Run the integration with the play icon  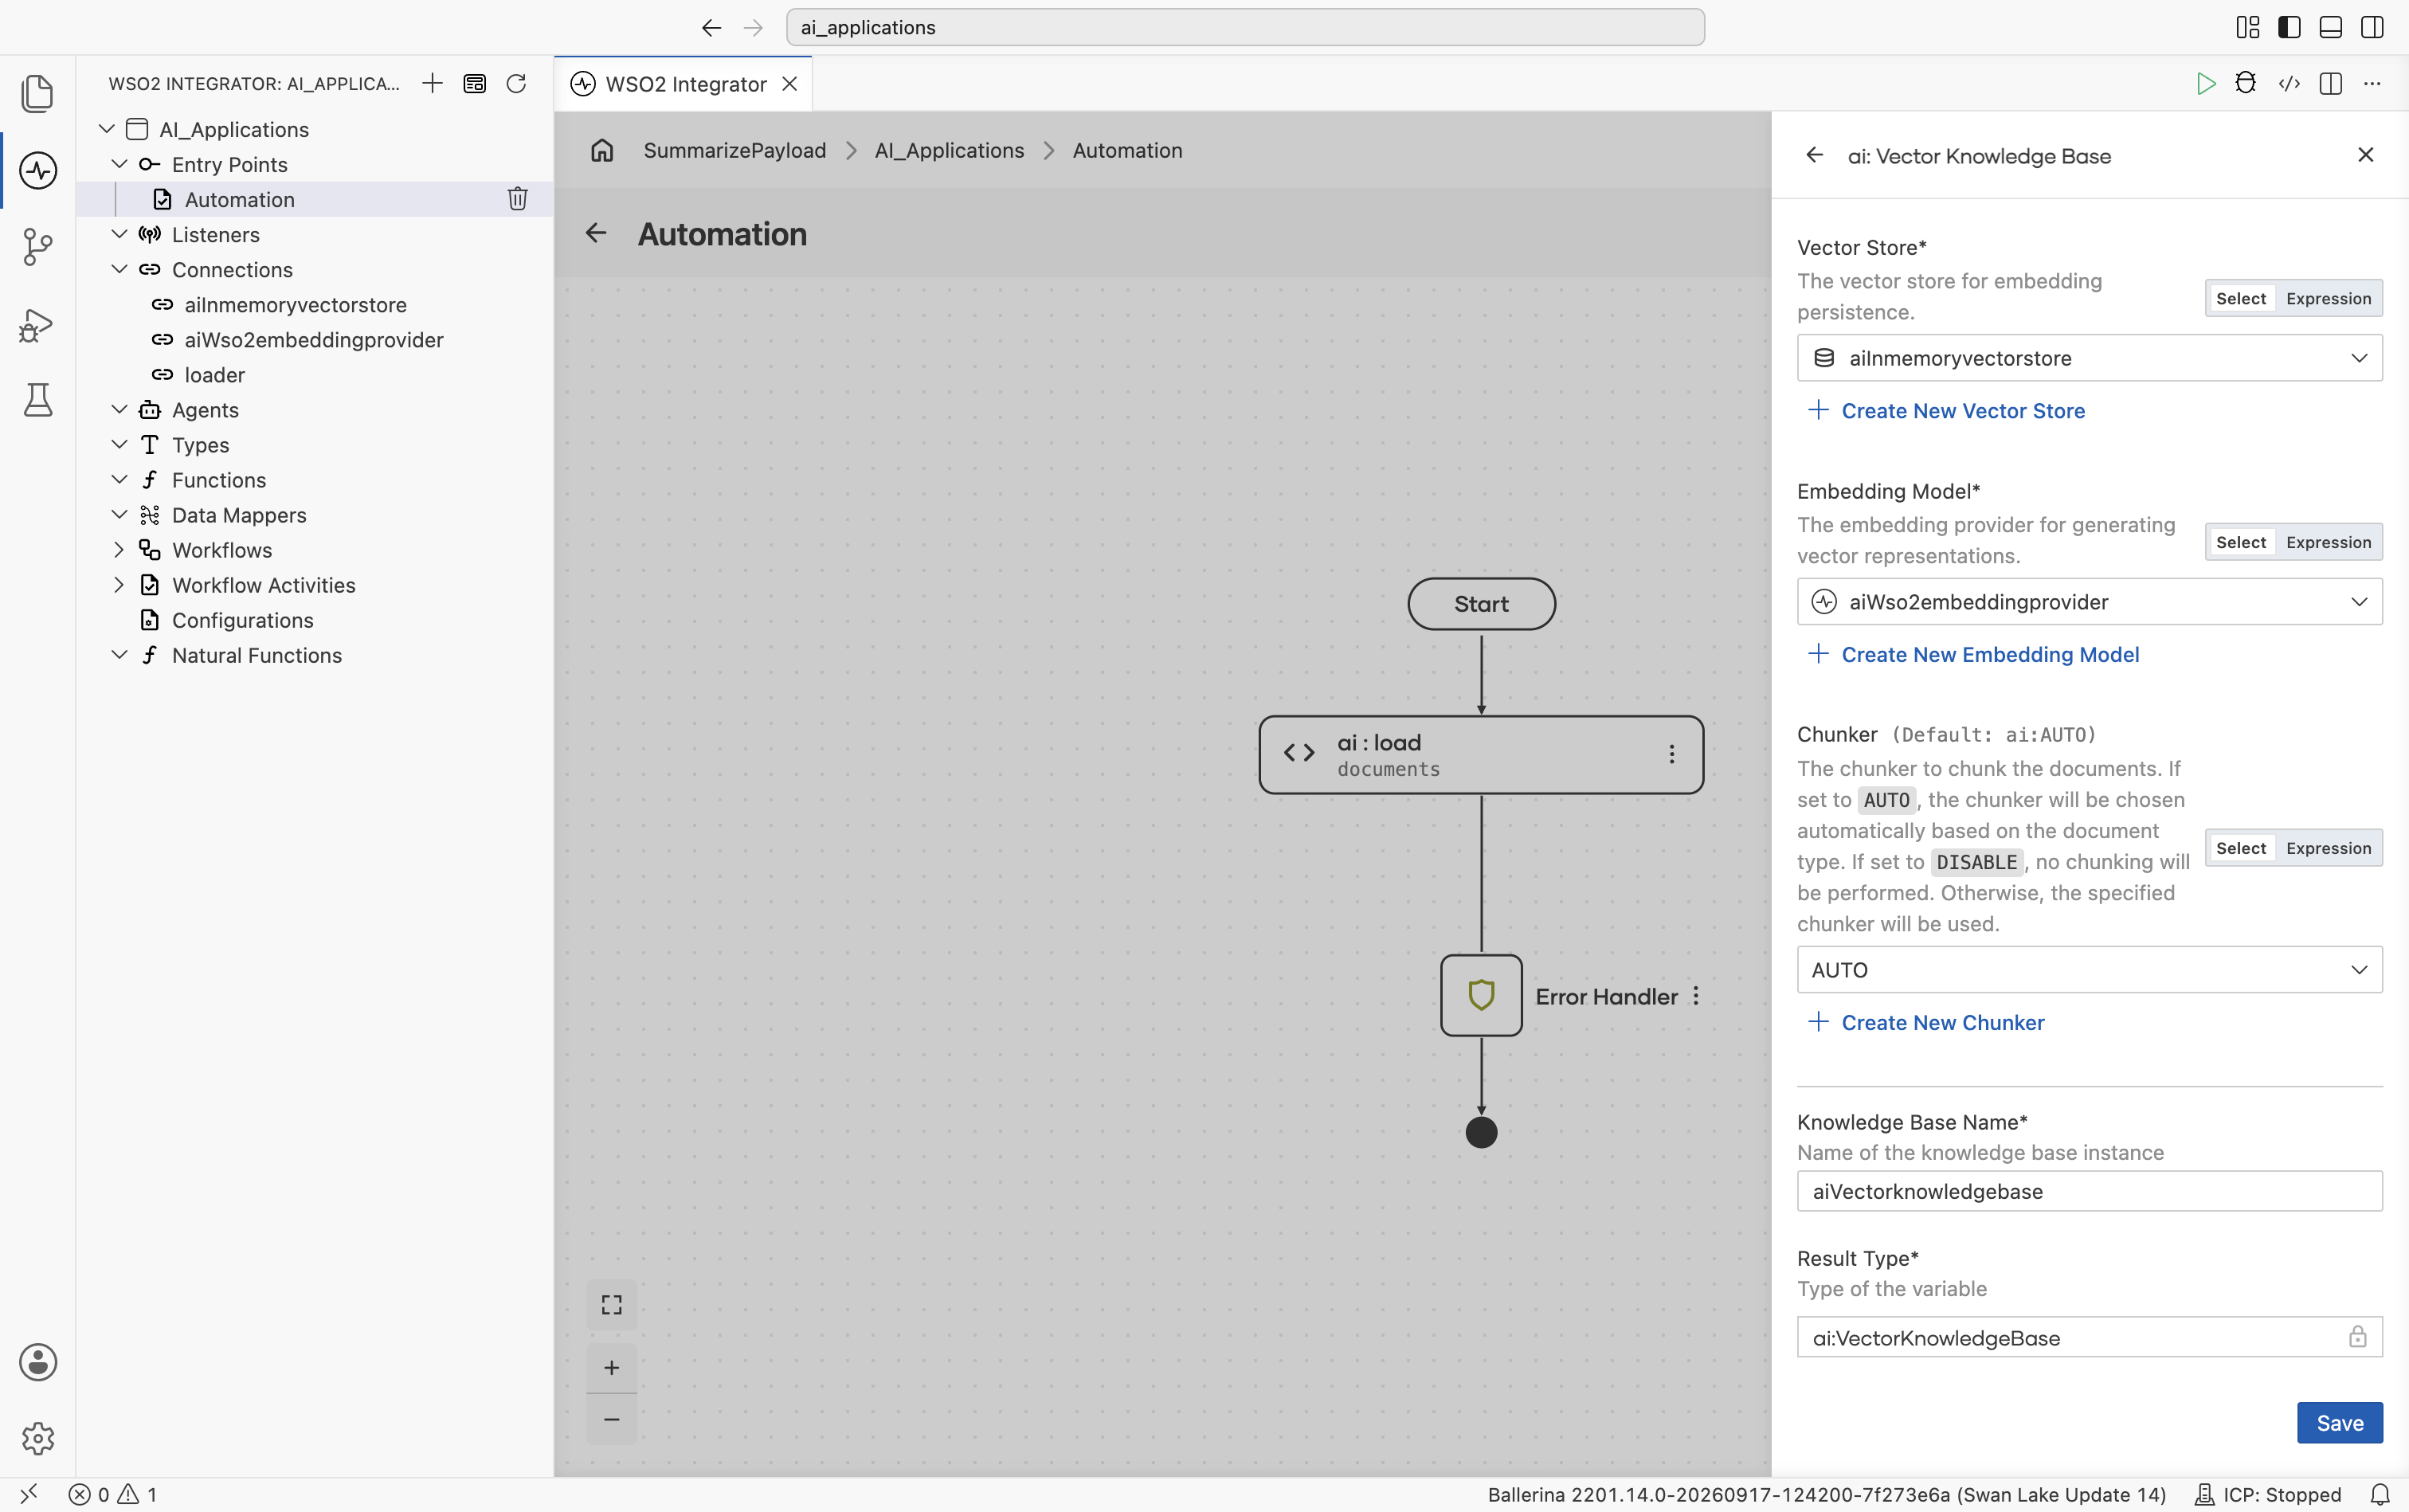[x=2204, y=83]
